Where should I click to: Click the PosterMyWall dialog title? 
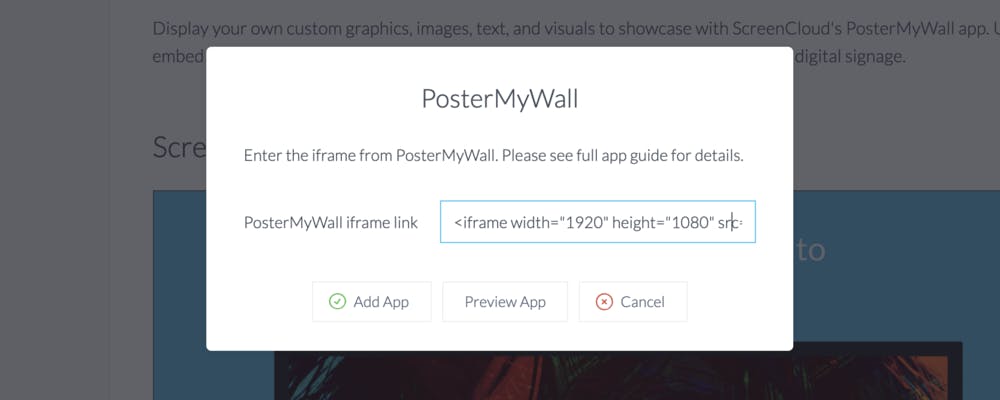[x=499, y=100]
